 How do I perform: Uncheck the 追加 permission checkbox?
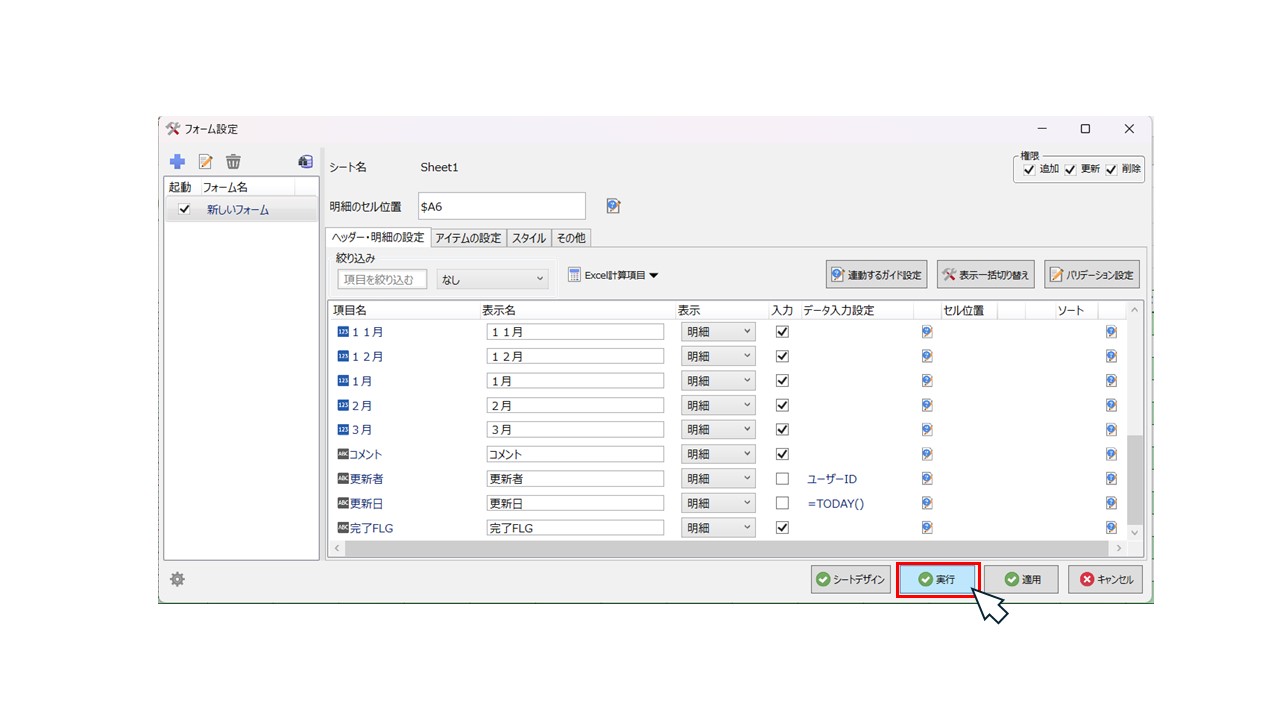click(1029, 170)
